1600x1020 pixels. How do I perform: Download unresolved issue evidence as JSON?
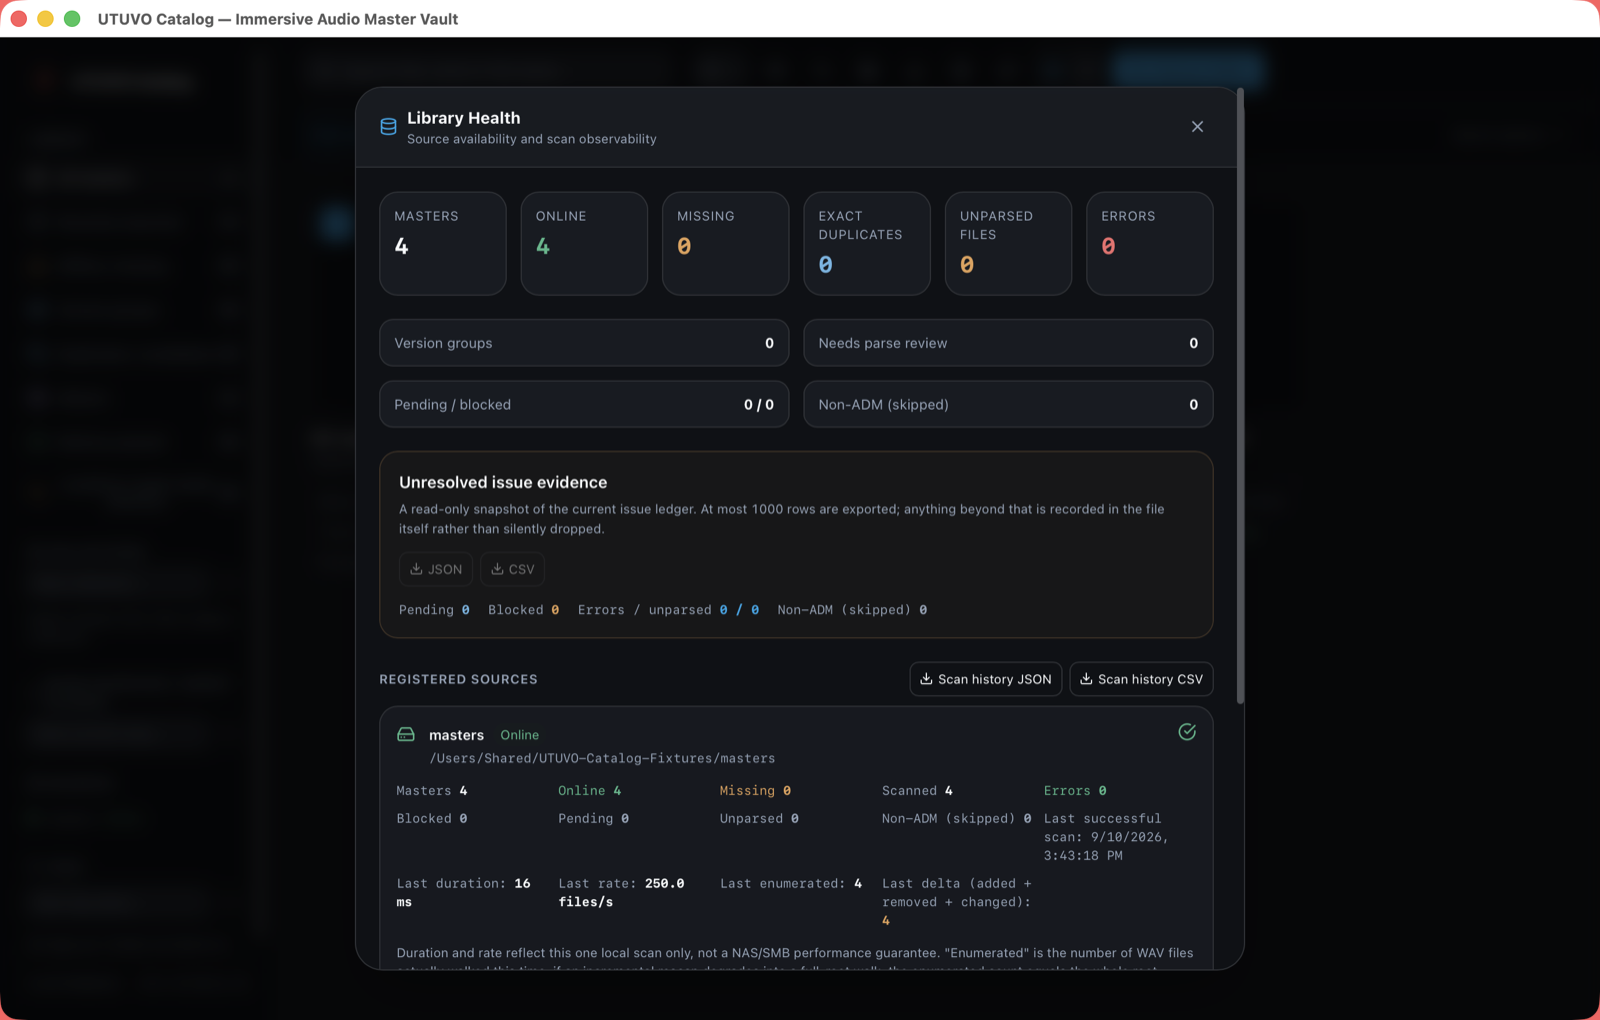pyautogui.click(x=436, y=569)
